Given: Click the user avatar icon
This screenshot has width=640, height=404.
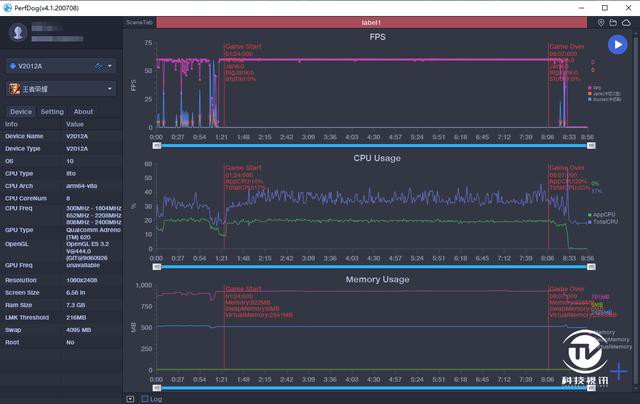Looking at the screenshot, I should [x=18, y=32].
